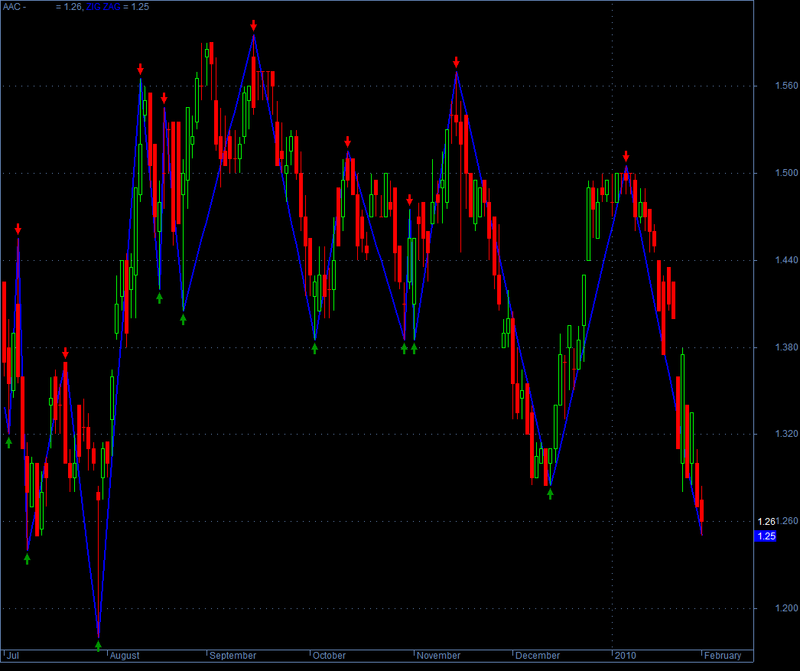Click the November label on date axis
The image size is (800, 671).
[x=438, y=656]
